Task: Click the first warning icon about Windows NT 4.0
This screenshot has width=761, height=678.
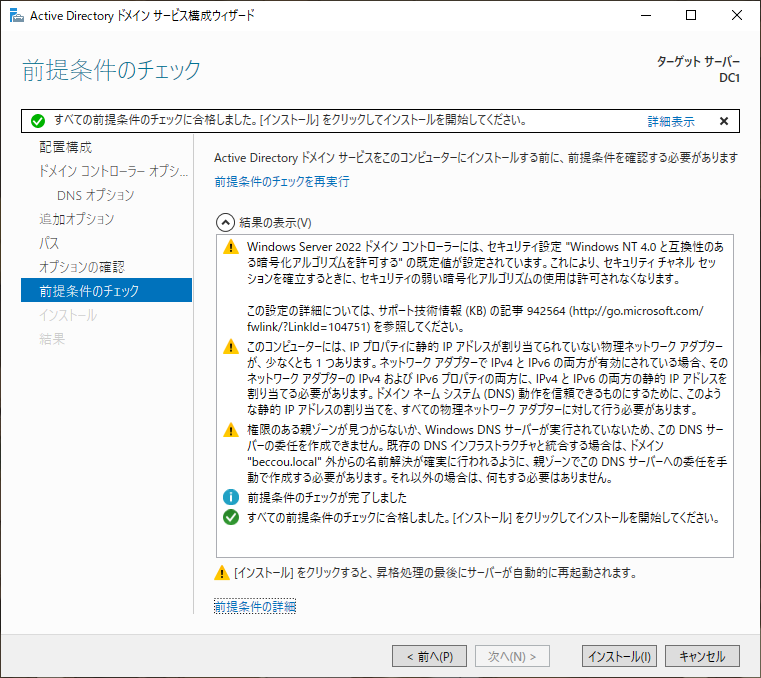Action: pyautogui.click(x=231, y=248)
